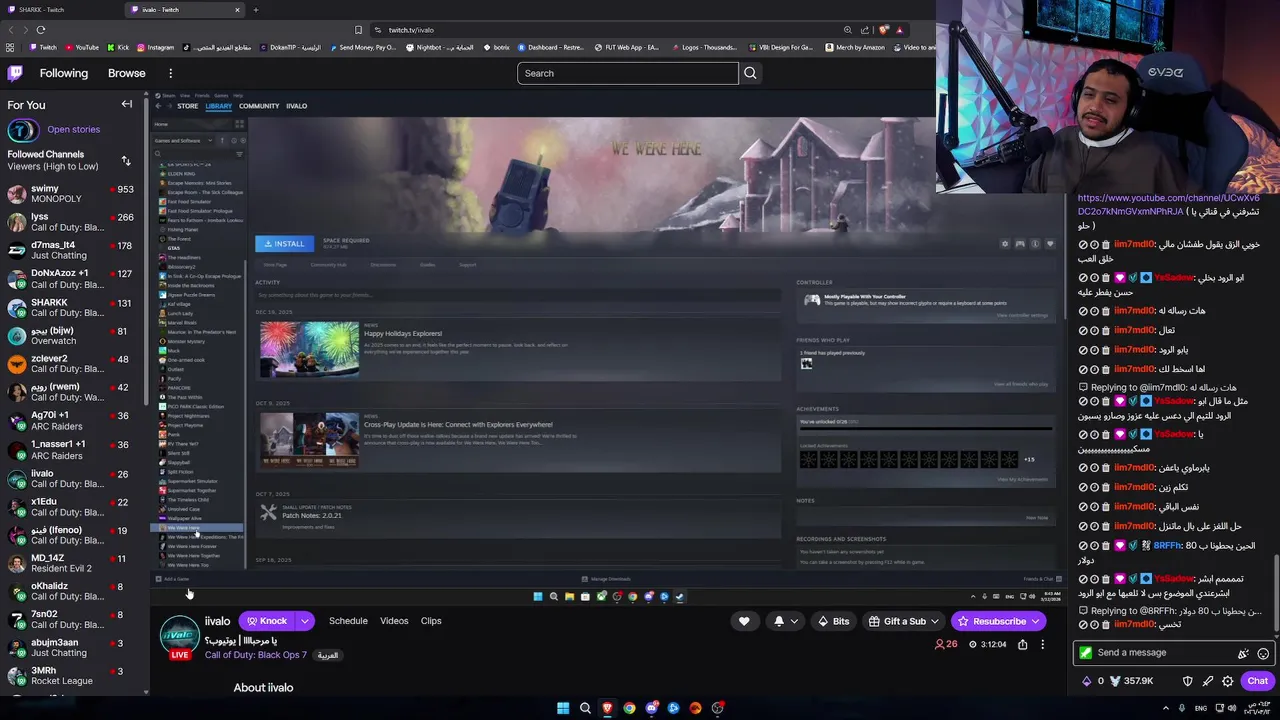Click the sword mod view icon
1280x720 pixels.
coord(1208,681)
